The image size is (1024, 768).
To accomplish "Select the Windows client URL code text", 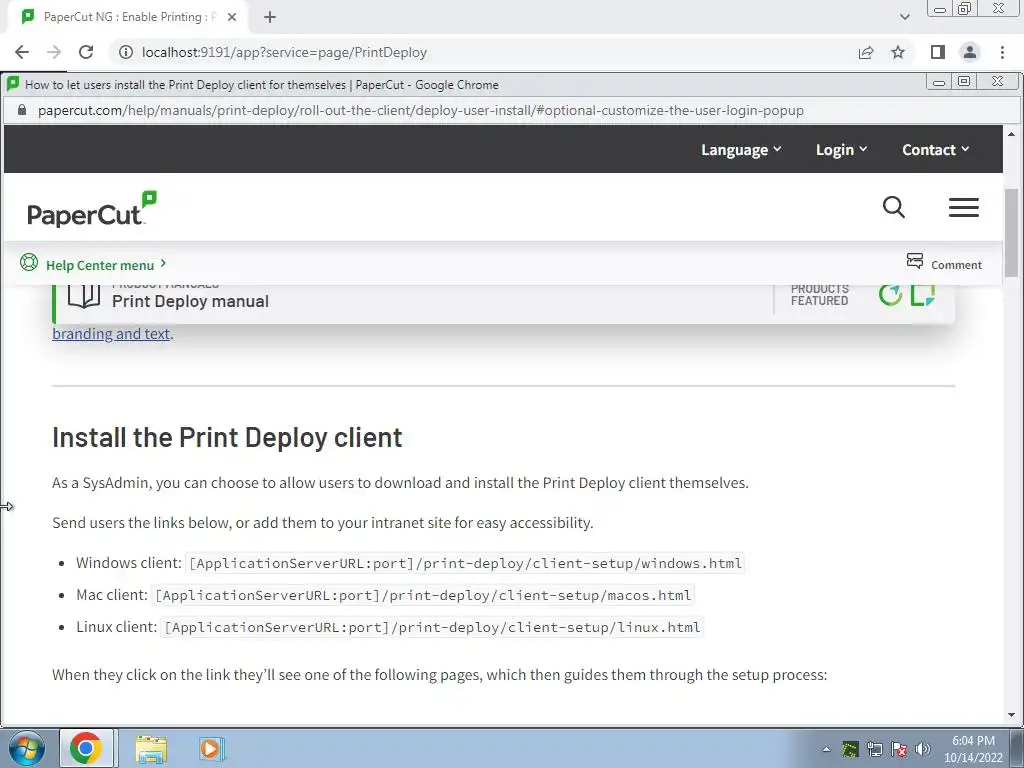I will [465, 563].
